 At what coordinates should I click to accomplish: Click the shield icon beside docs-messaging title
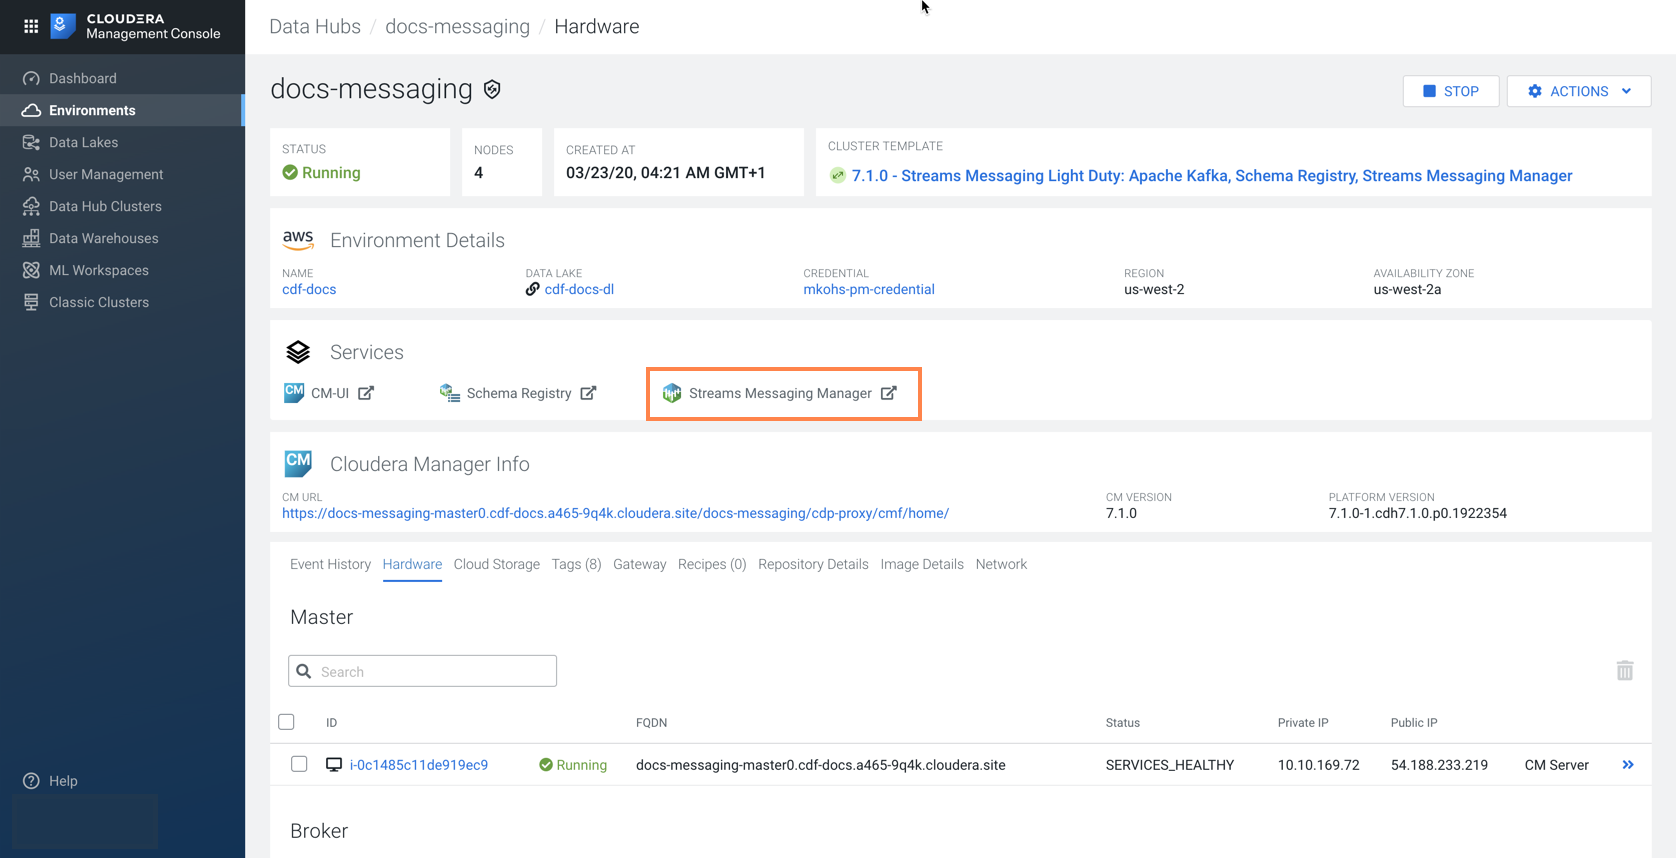pos(492,90)
